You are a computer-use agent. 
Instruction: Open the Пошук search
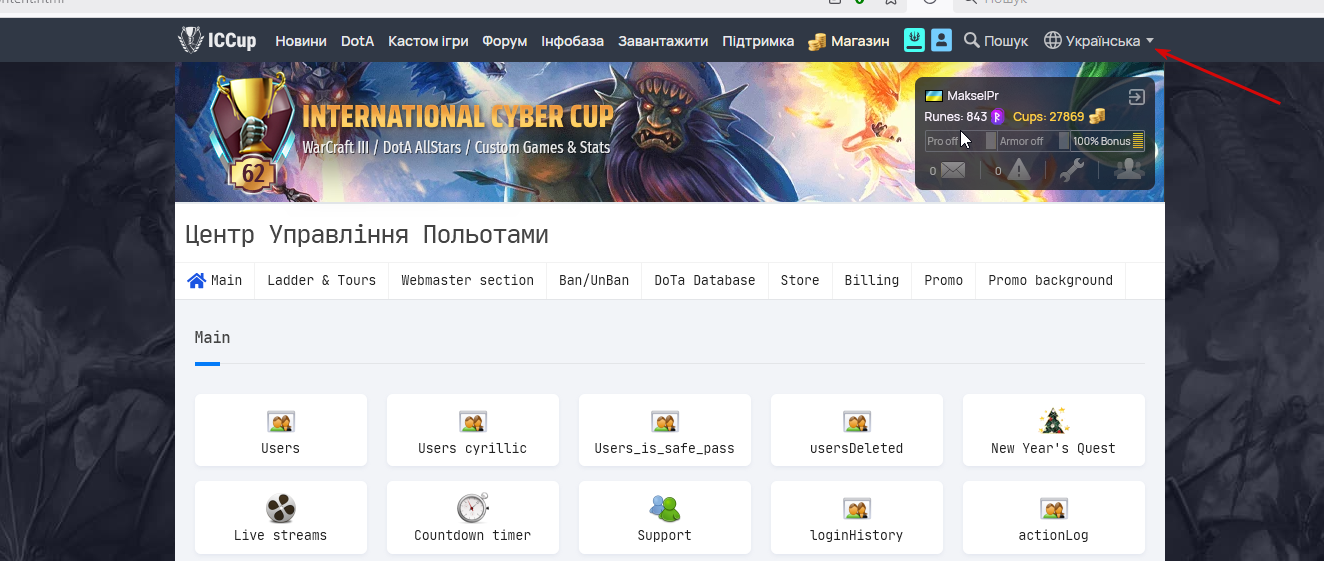(x=996, y=41)
